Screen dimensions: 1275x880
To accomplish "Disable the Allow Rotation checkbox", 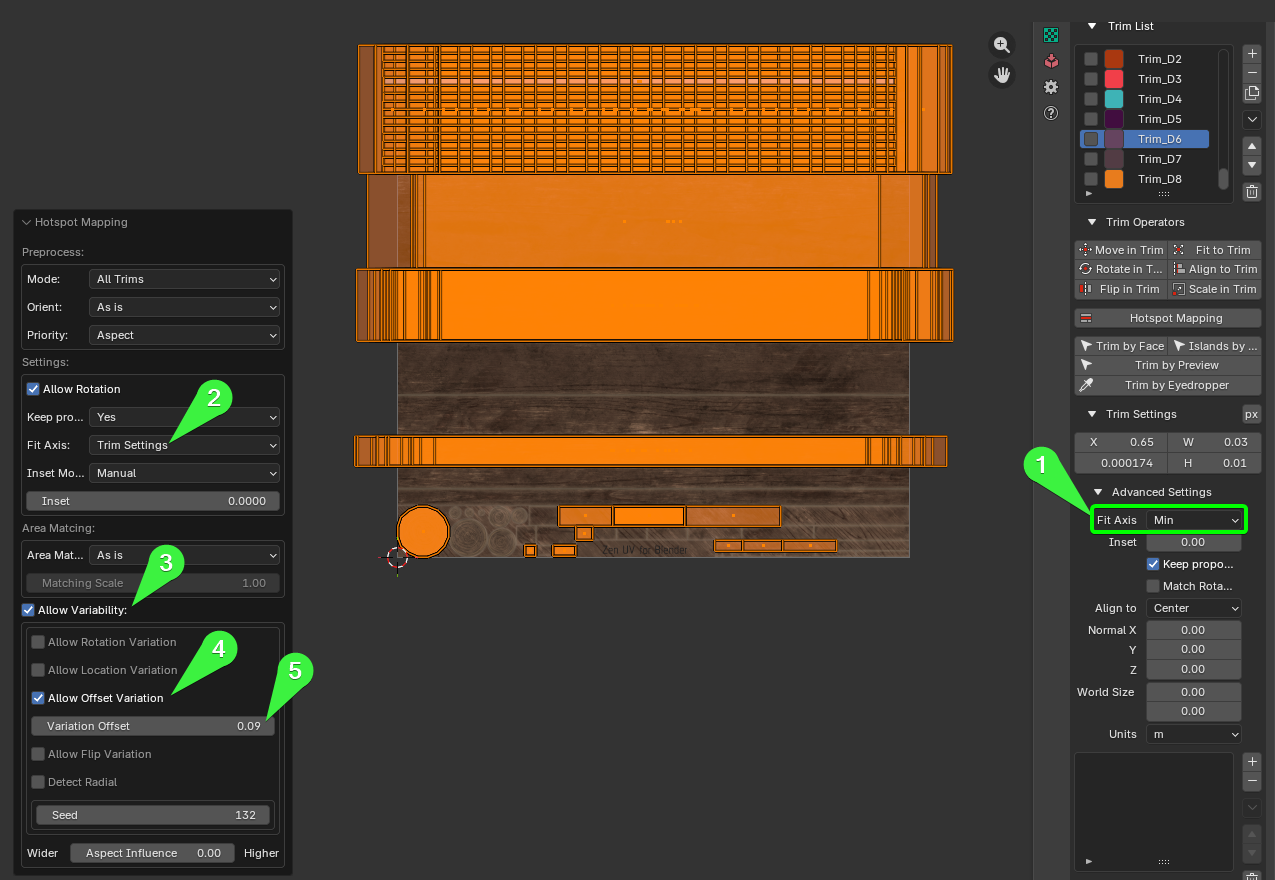I will (33, 389).
